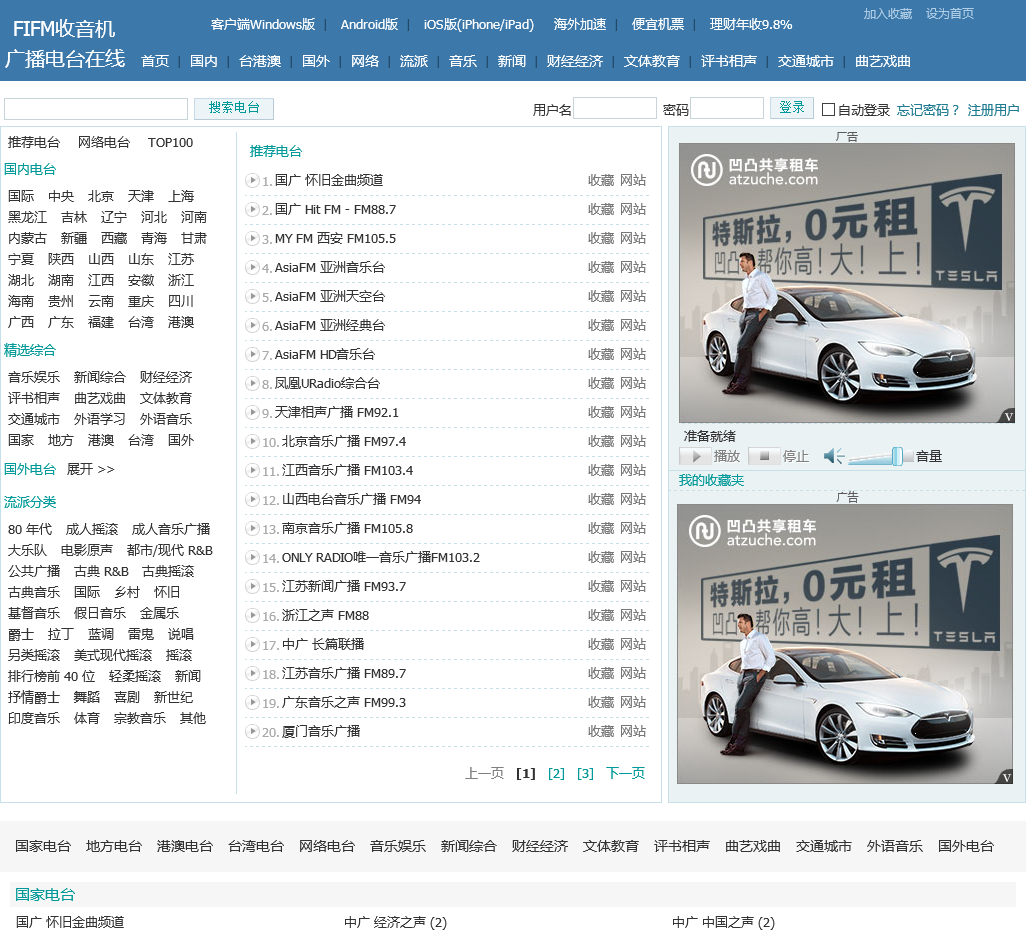
Task: Click the upper Tesla 凹凸共享租车 advertisement
Action: [x=847, y=283]
